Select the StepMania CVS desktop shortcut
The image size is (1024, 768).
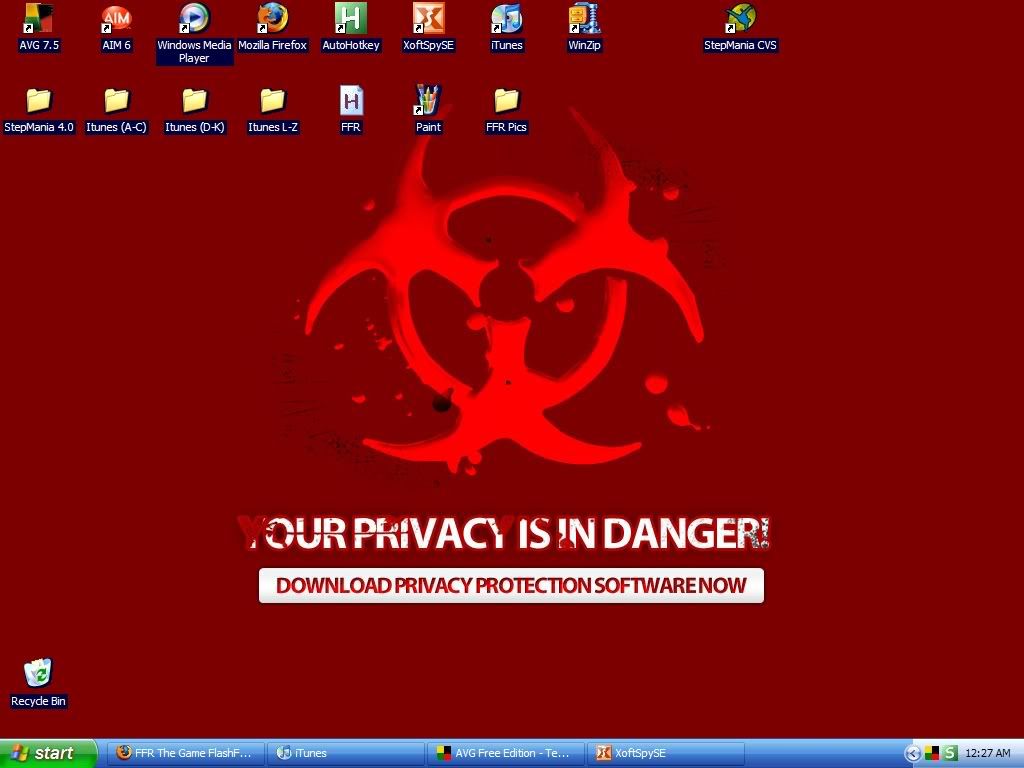coord(740,20)
